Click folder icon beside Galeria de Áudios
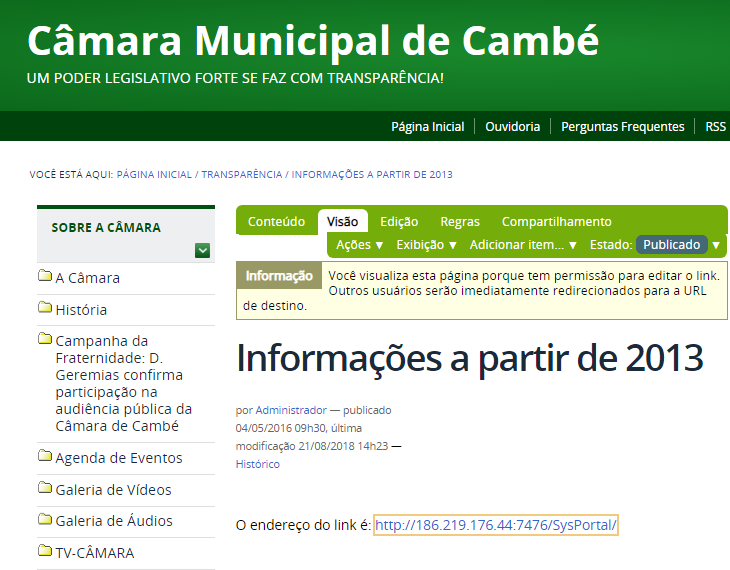 tap(45, 520)
